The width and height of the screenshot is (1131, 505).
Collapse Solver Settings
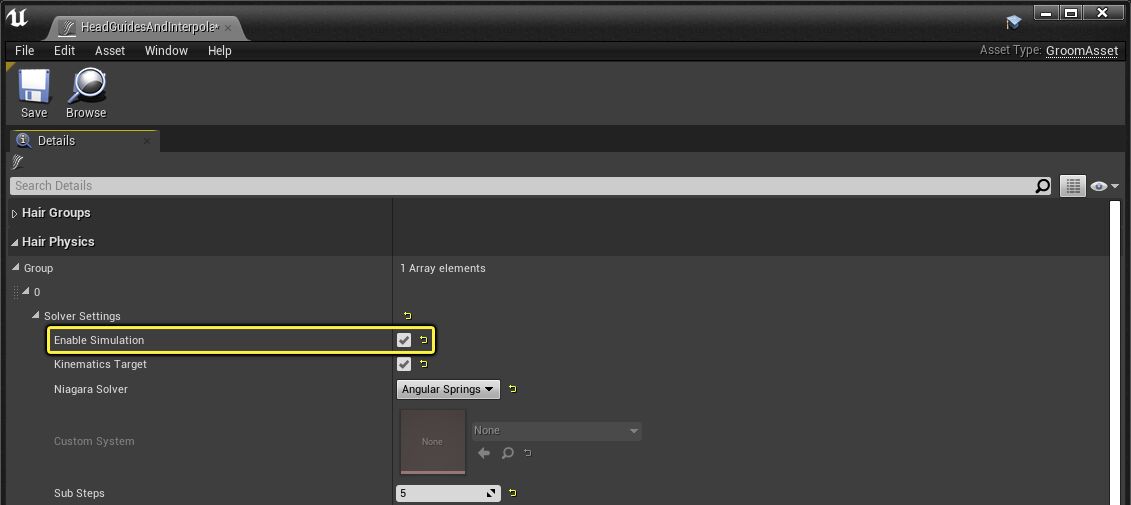pyautogui.click(x=35, y=315)
